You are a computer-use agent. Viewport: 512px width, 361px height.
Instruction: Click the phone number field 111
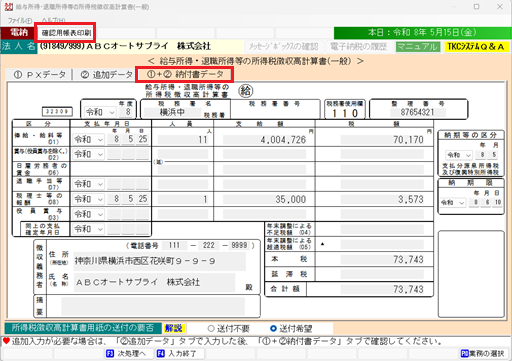[x=175, y=246]
